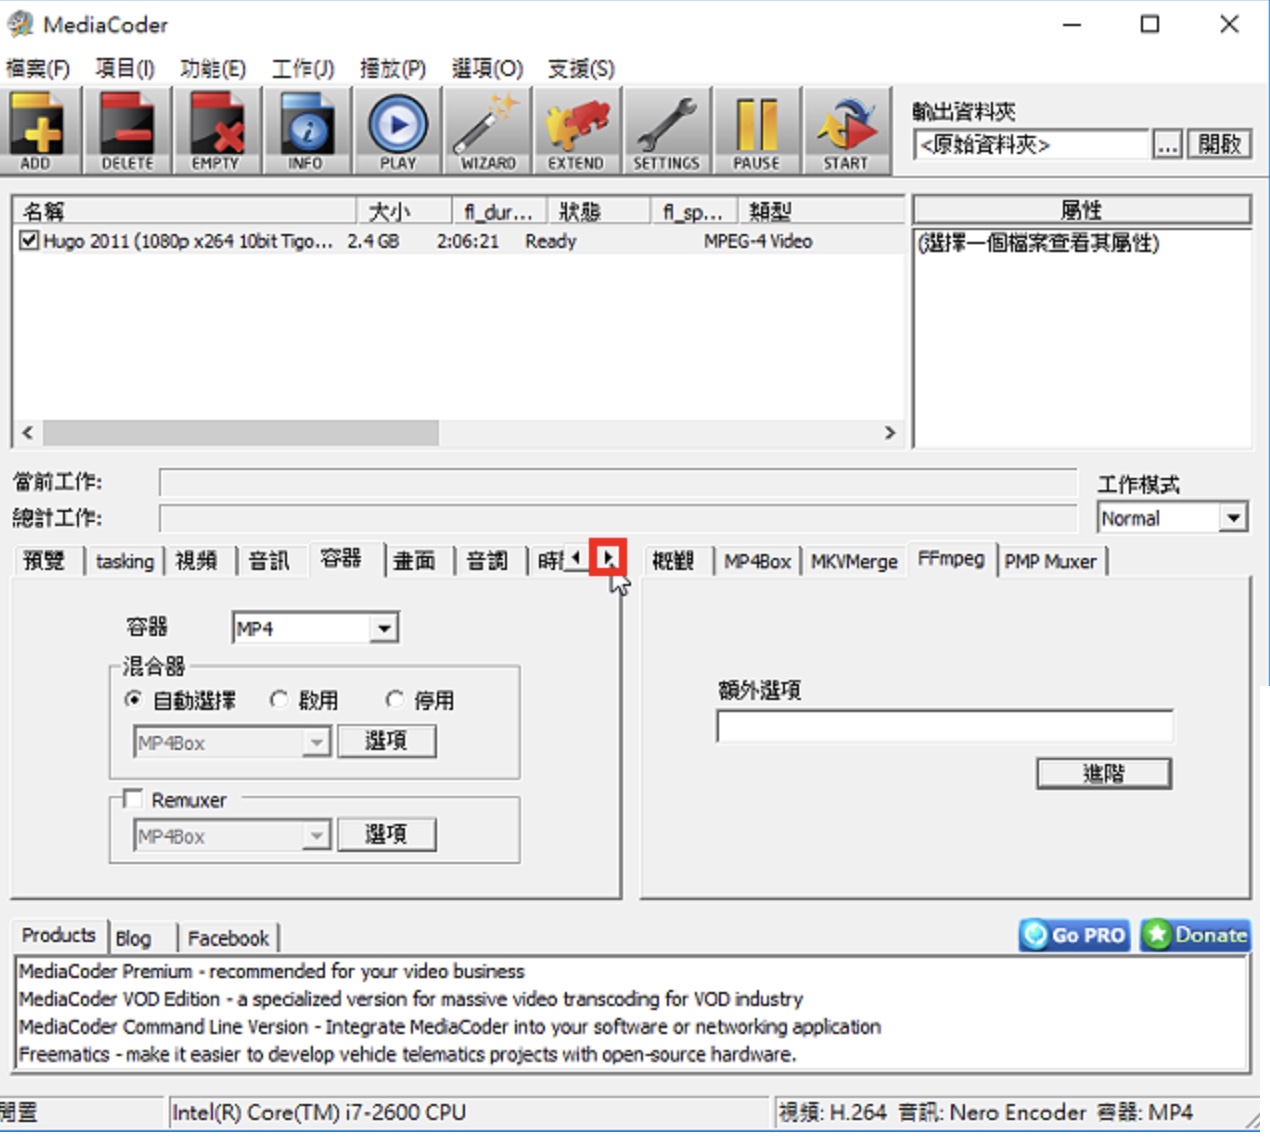Open the EXTEND plugins icon
1270x1144 pixels.
[x=577, y=131]
